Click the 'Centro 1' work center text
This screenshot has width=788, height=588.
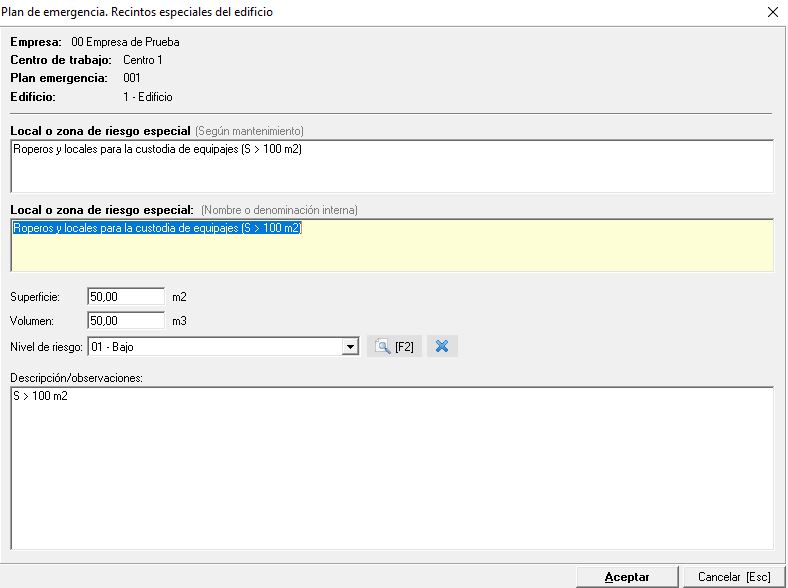click(x=143, y=60)
